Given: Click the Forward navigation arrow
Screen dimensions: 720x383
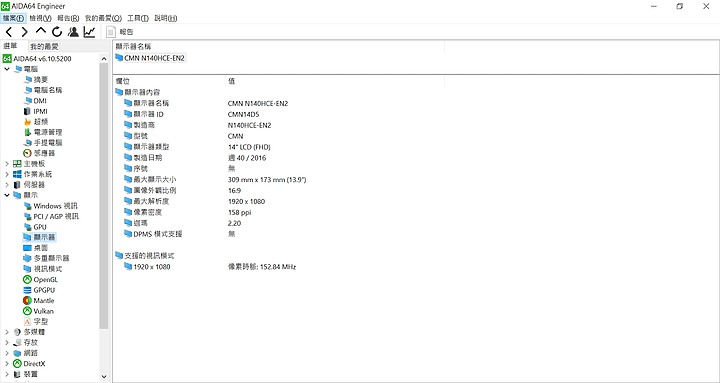Looking at the screenshot, I should (24, 32).
